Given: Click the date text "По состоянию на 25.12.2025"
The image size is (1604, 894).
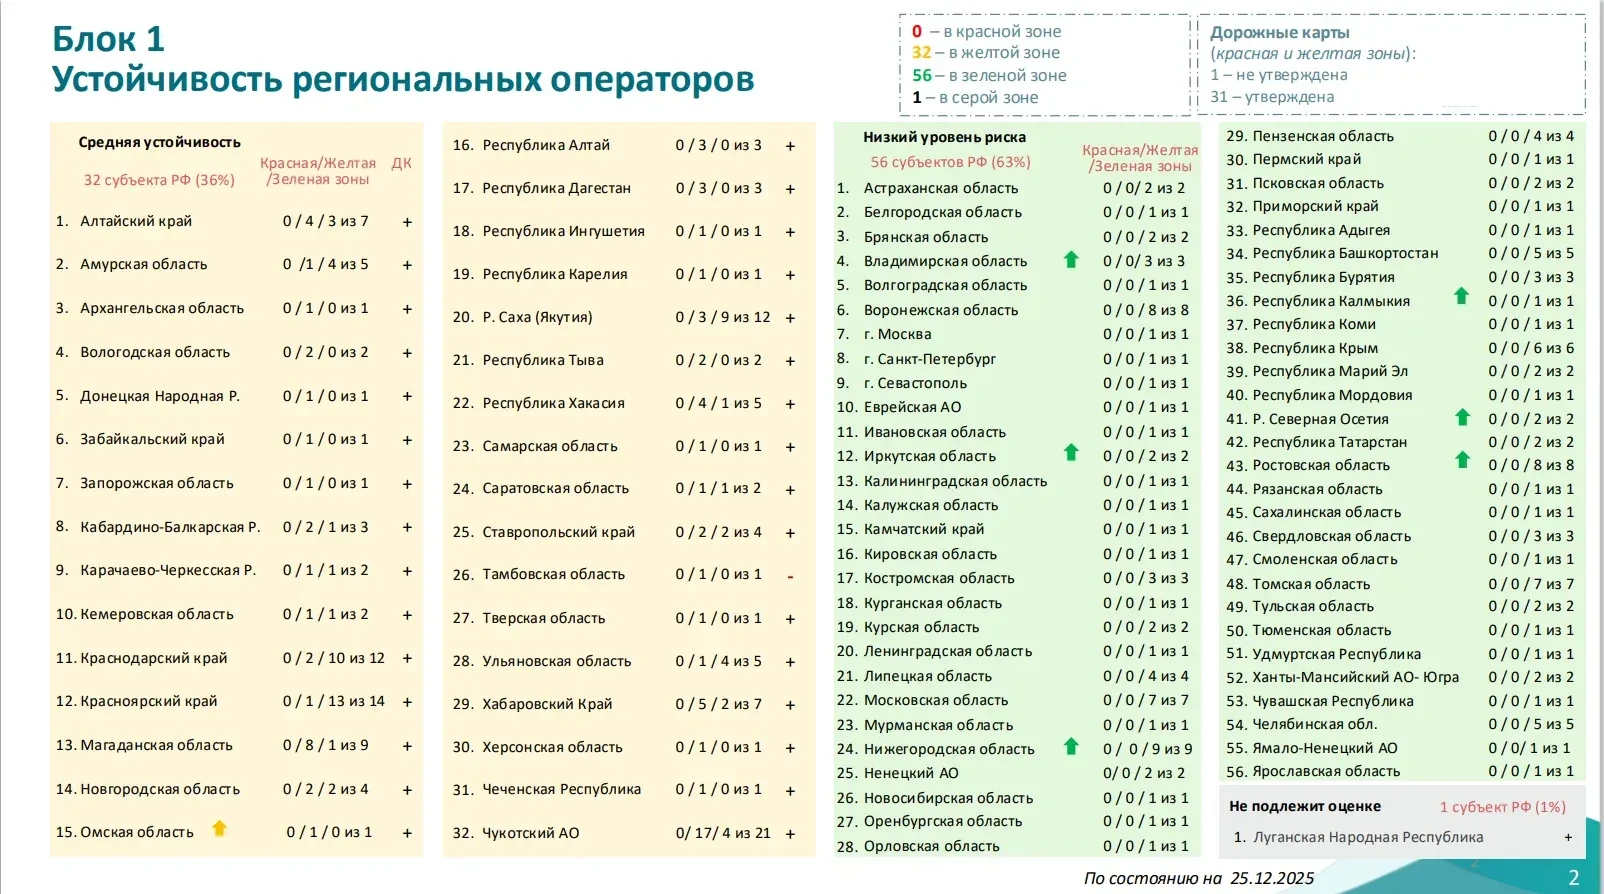Looking at the screenshot, I should click(x=1198, y=878).
